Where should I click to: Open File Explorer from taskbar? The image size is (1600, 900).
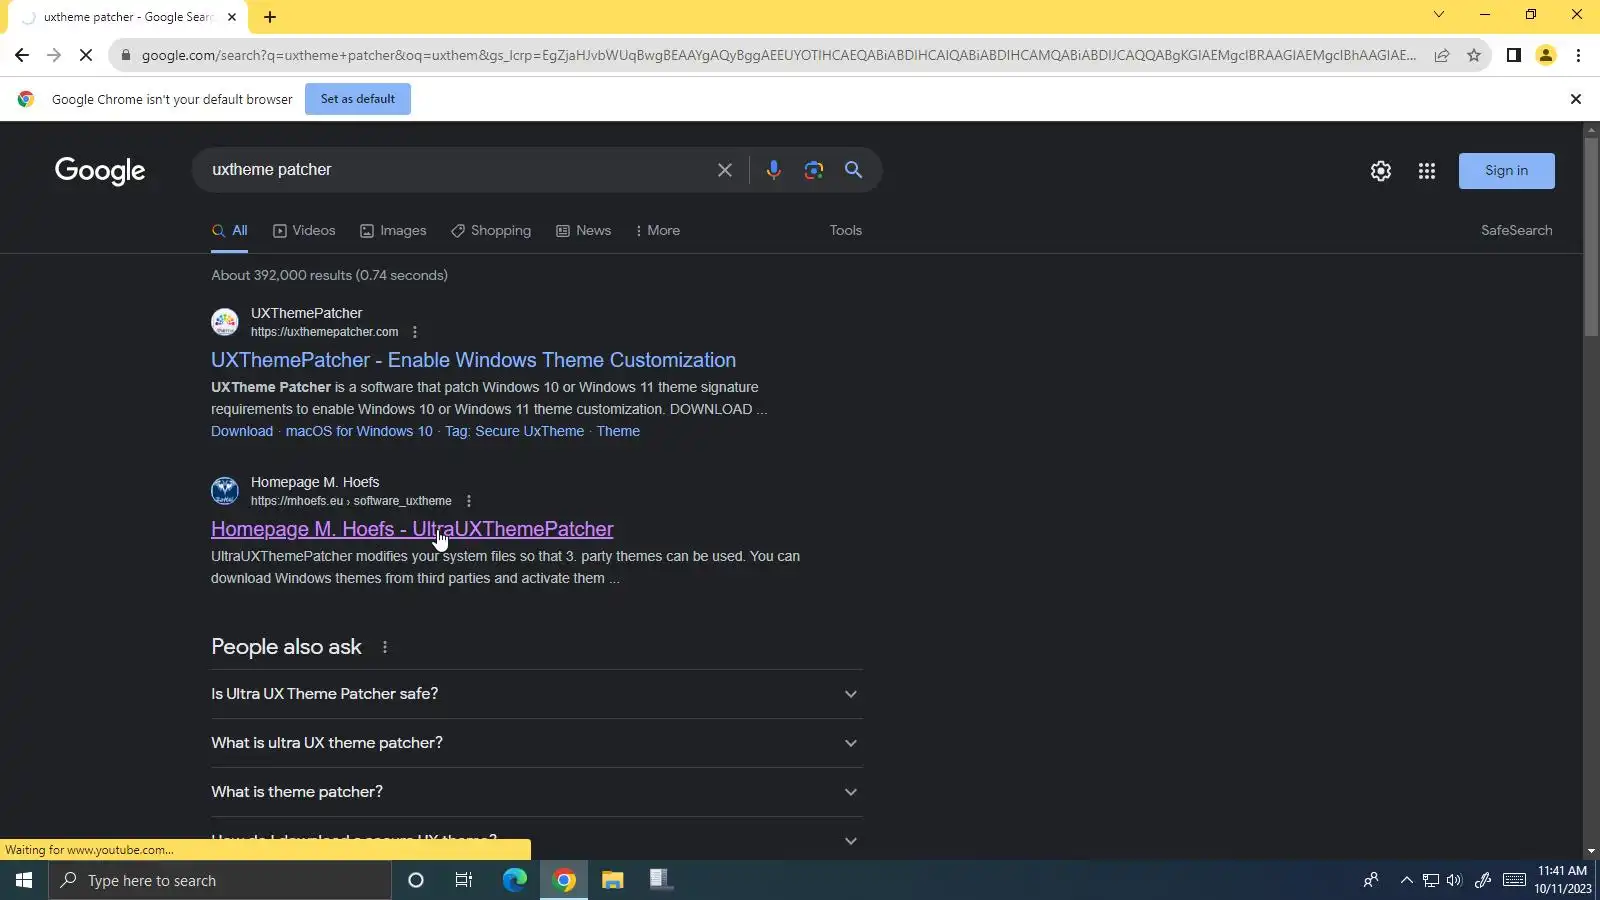tap(613, 880)
